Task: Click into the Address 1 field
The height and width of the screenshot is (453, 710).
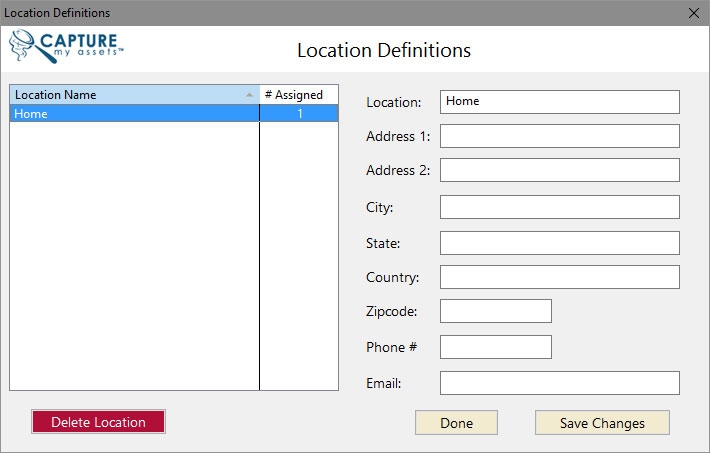Action: click(559, 136)
